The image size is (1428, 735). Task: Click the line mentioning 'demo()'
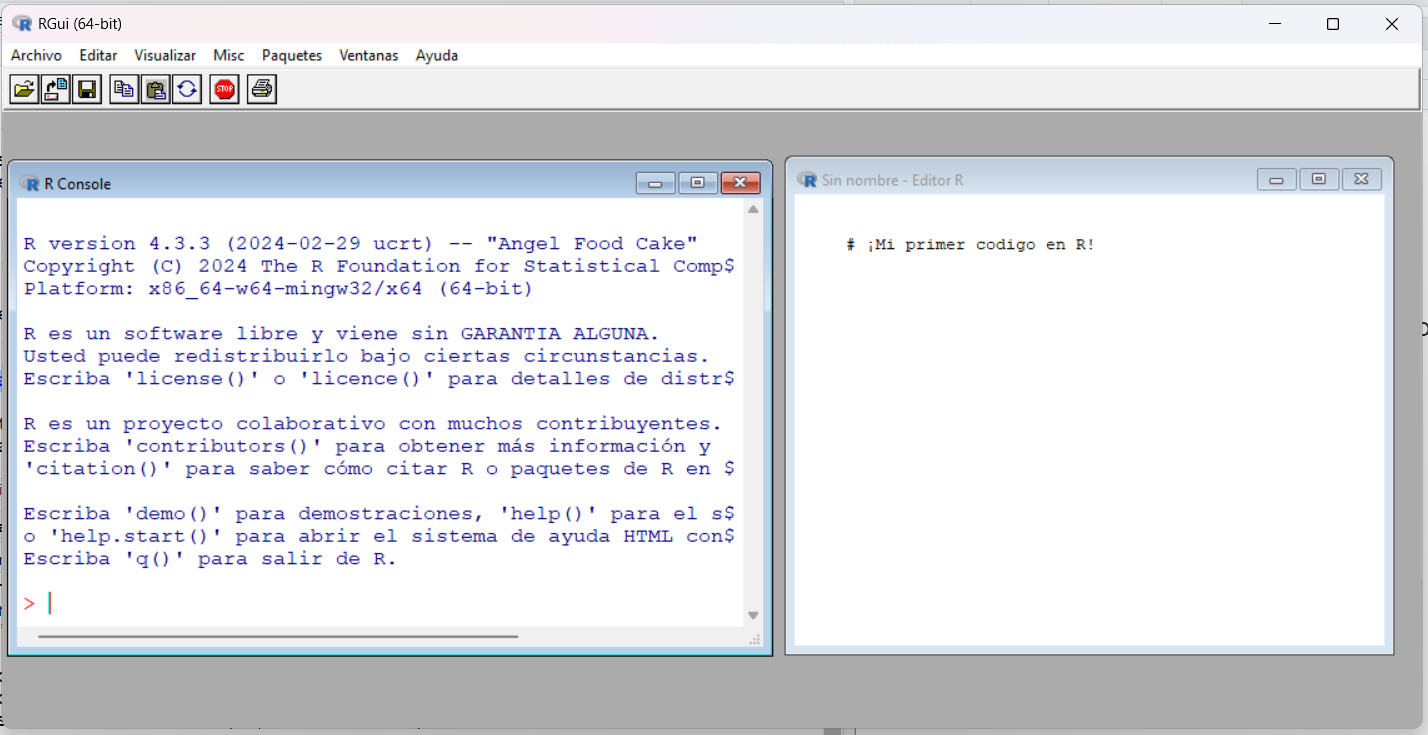click(379, 514)
